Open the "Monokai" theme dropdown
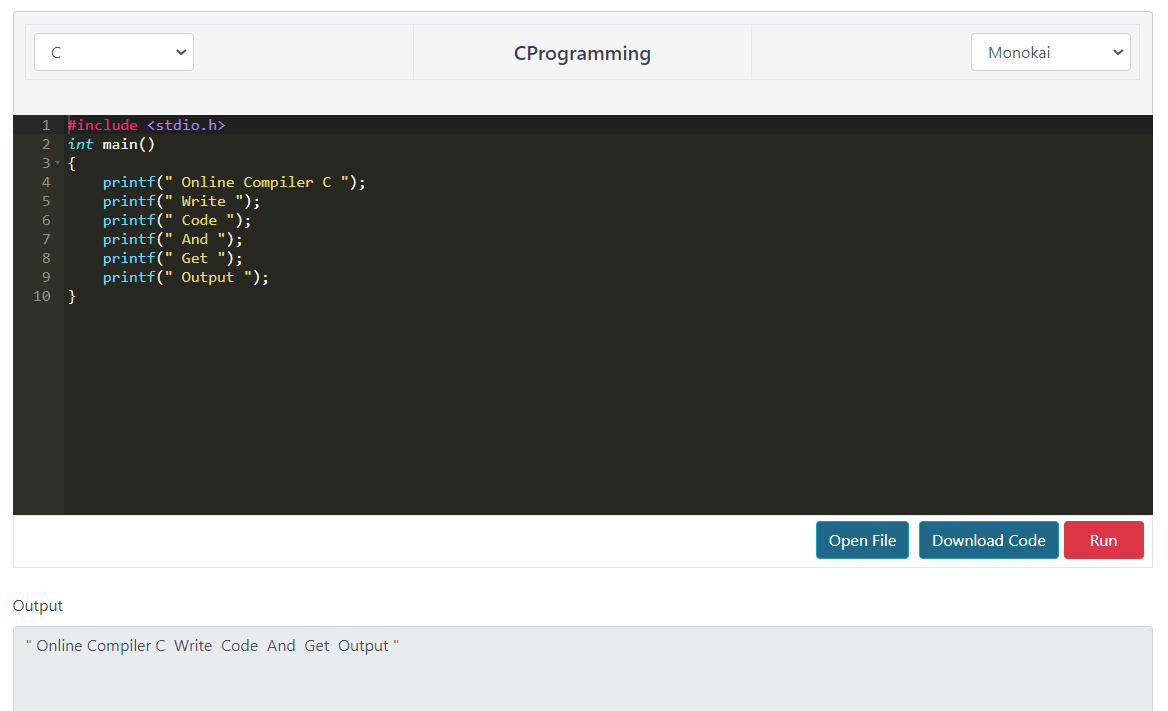 (x=1050, y=51)
